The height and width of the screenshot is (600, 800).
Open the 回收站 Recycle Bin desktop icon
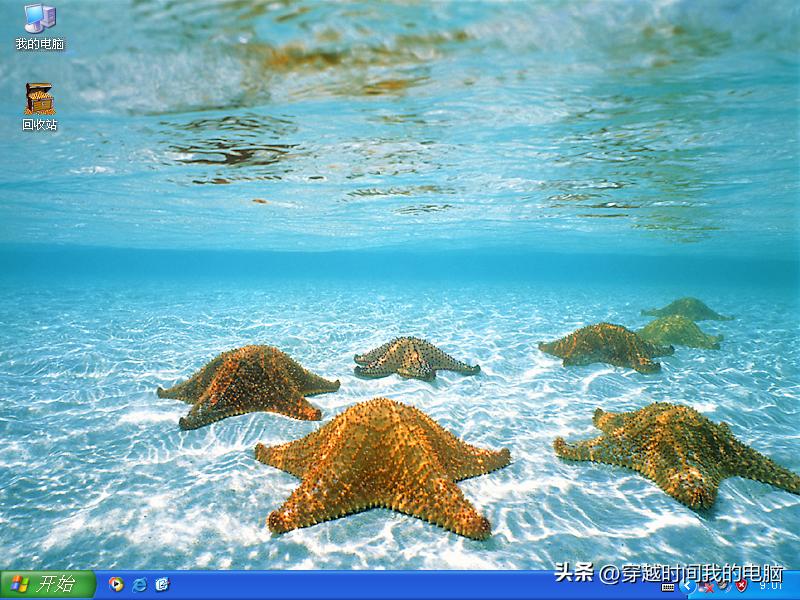[38, 98]
